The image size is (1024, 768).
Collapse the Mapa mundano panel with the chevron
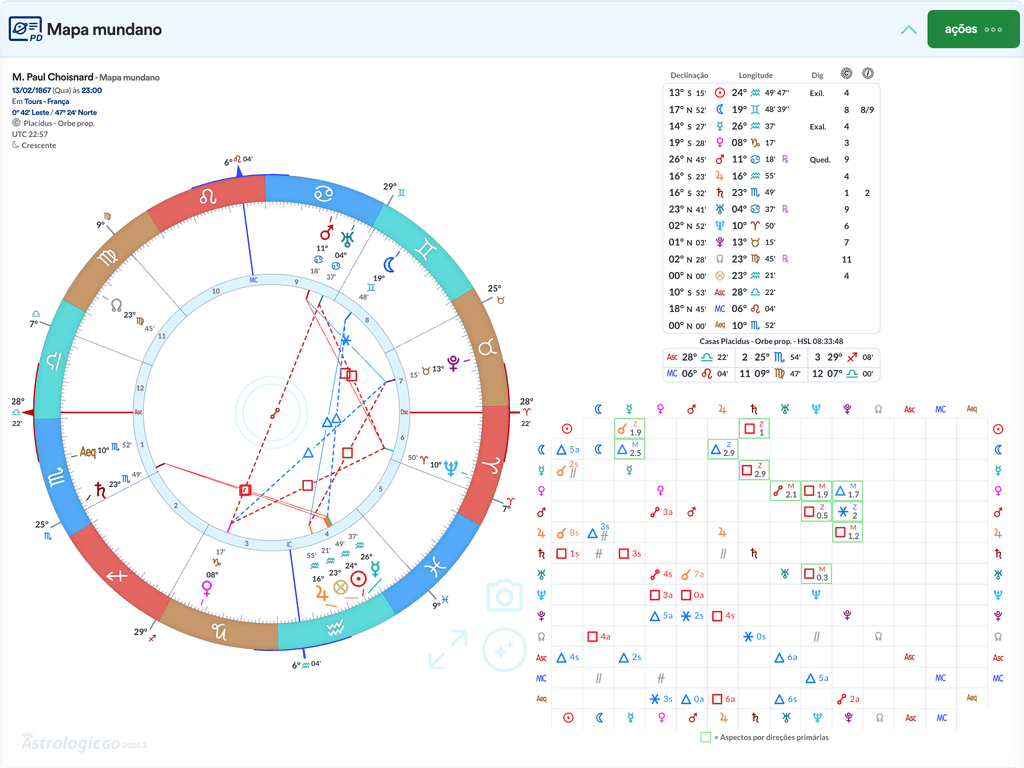[908, 30]
